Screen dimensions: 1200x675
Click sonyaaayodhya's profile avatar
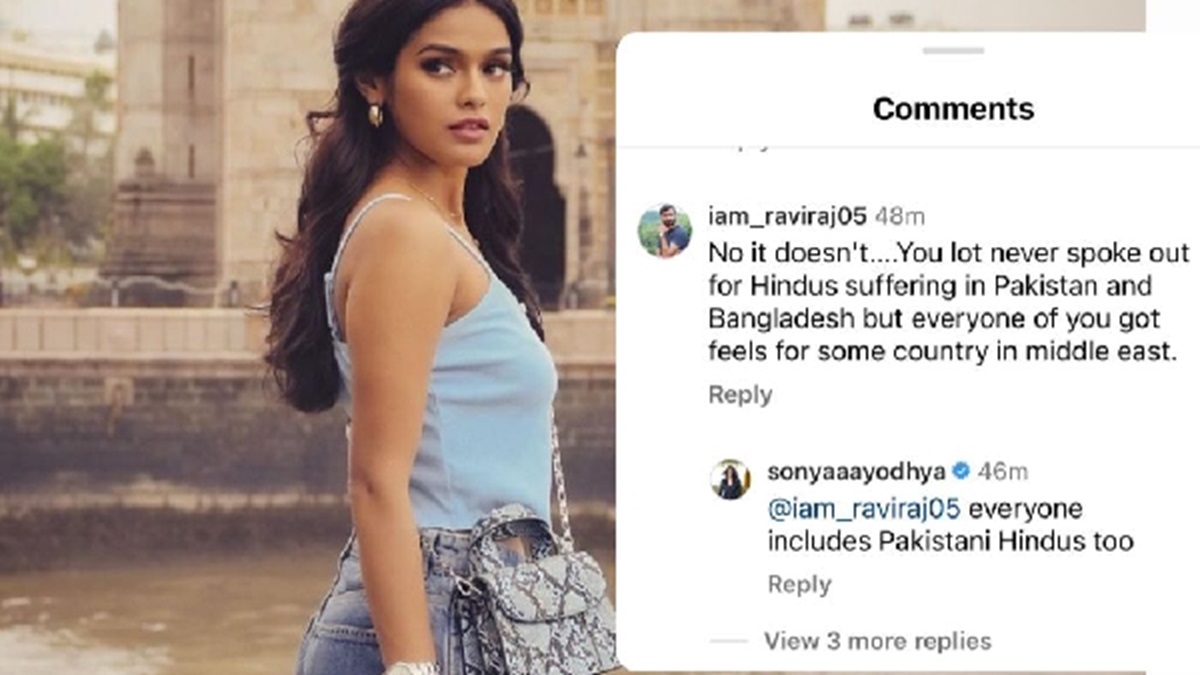(730, 479)
